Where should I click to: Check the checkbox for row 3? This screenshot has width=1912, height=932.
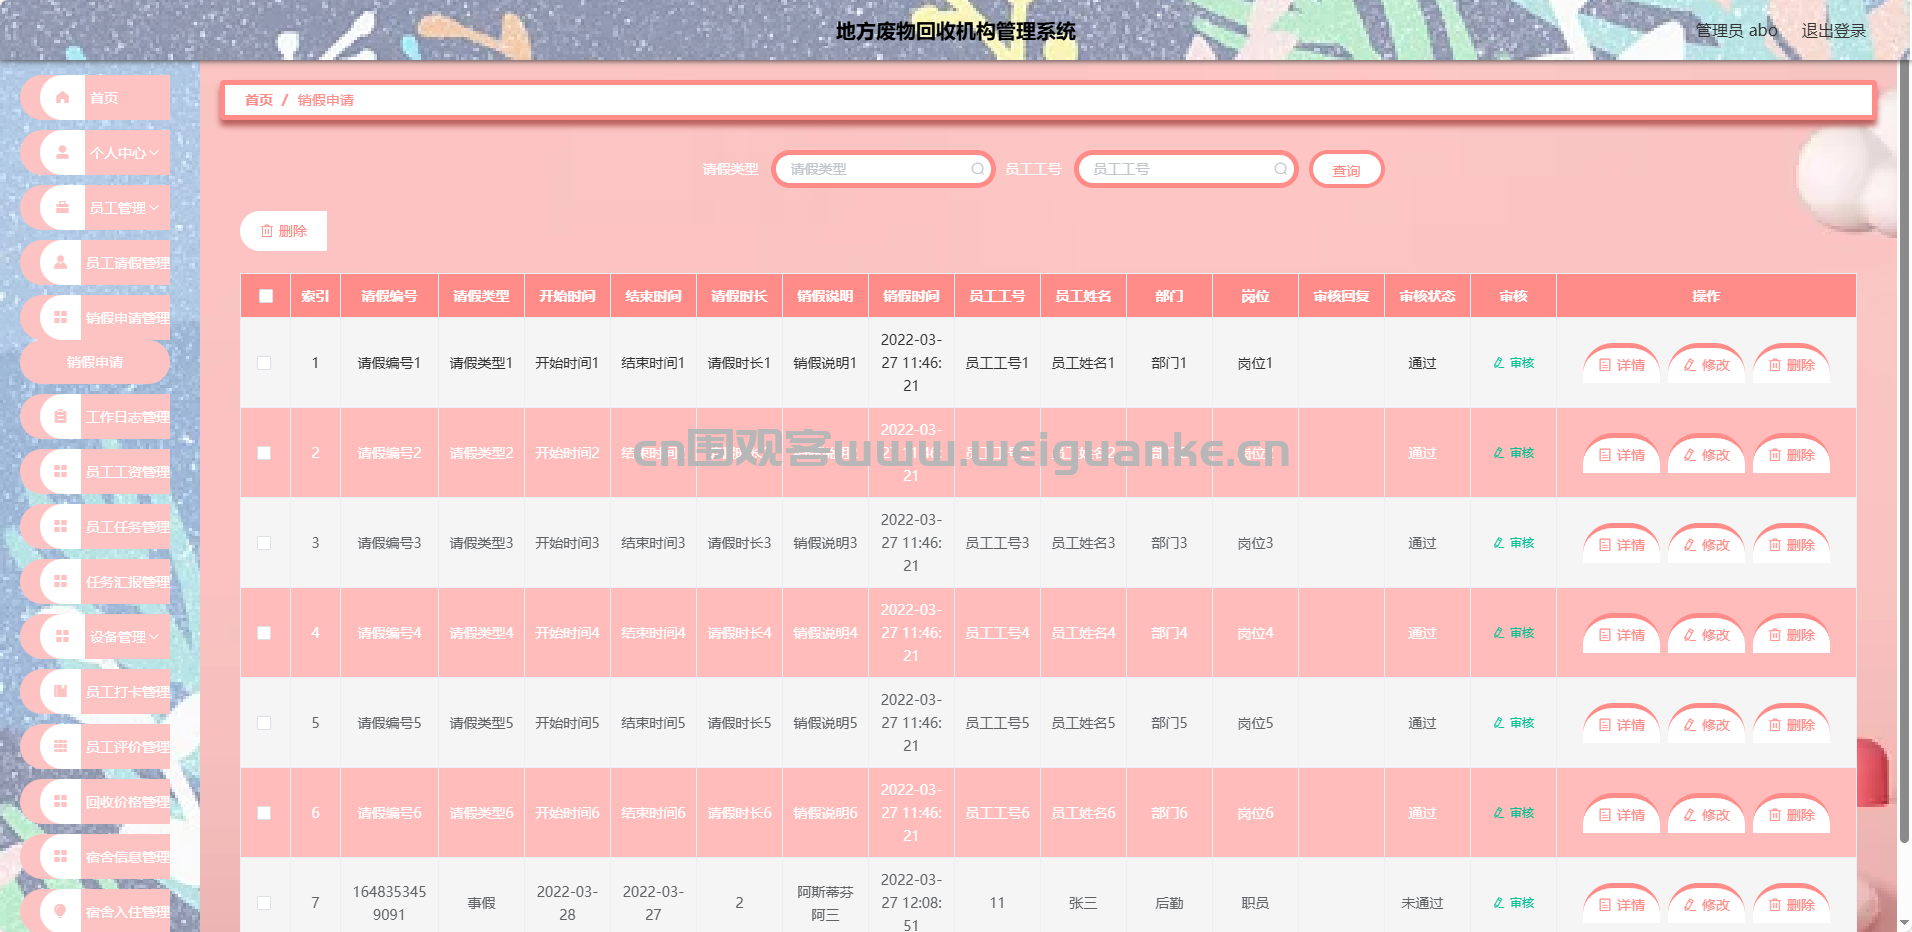(264, 543)
